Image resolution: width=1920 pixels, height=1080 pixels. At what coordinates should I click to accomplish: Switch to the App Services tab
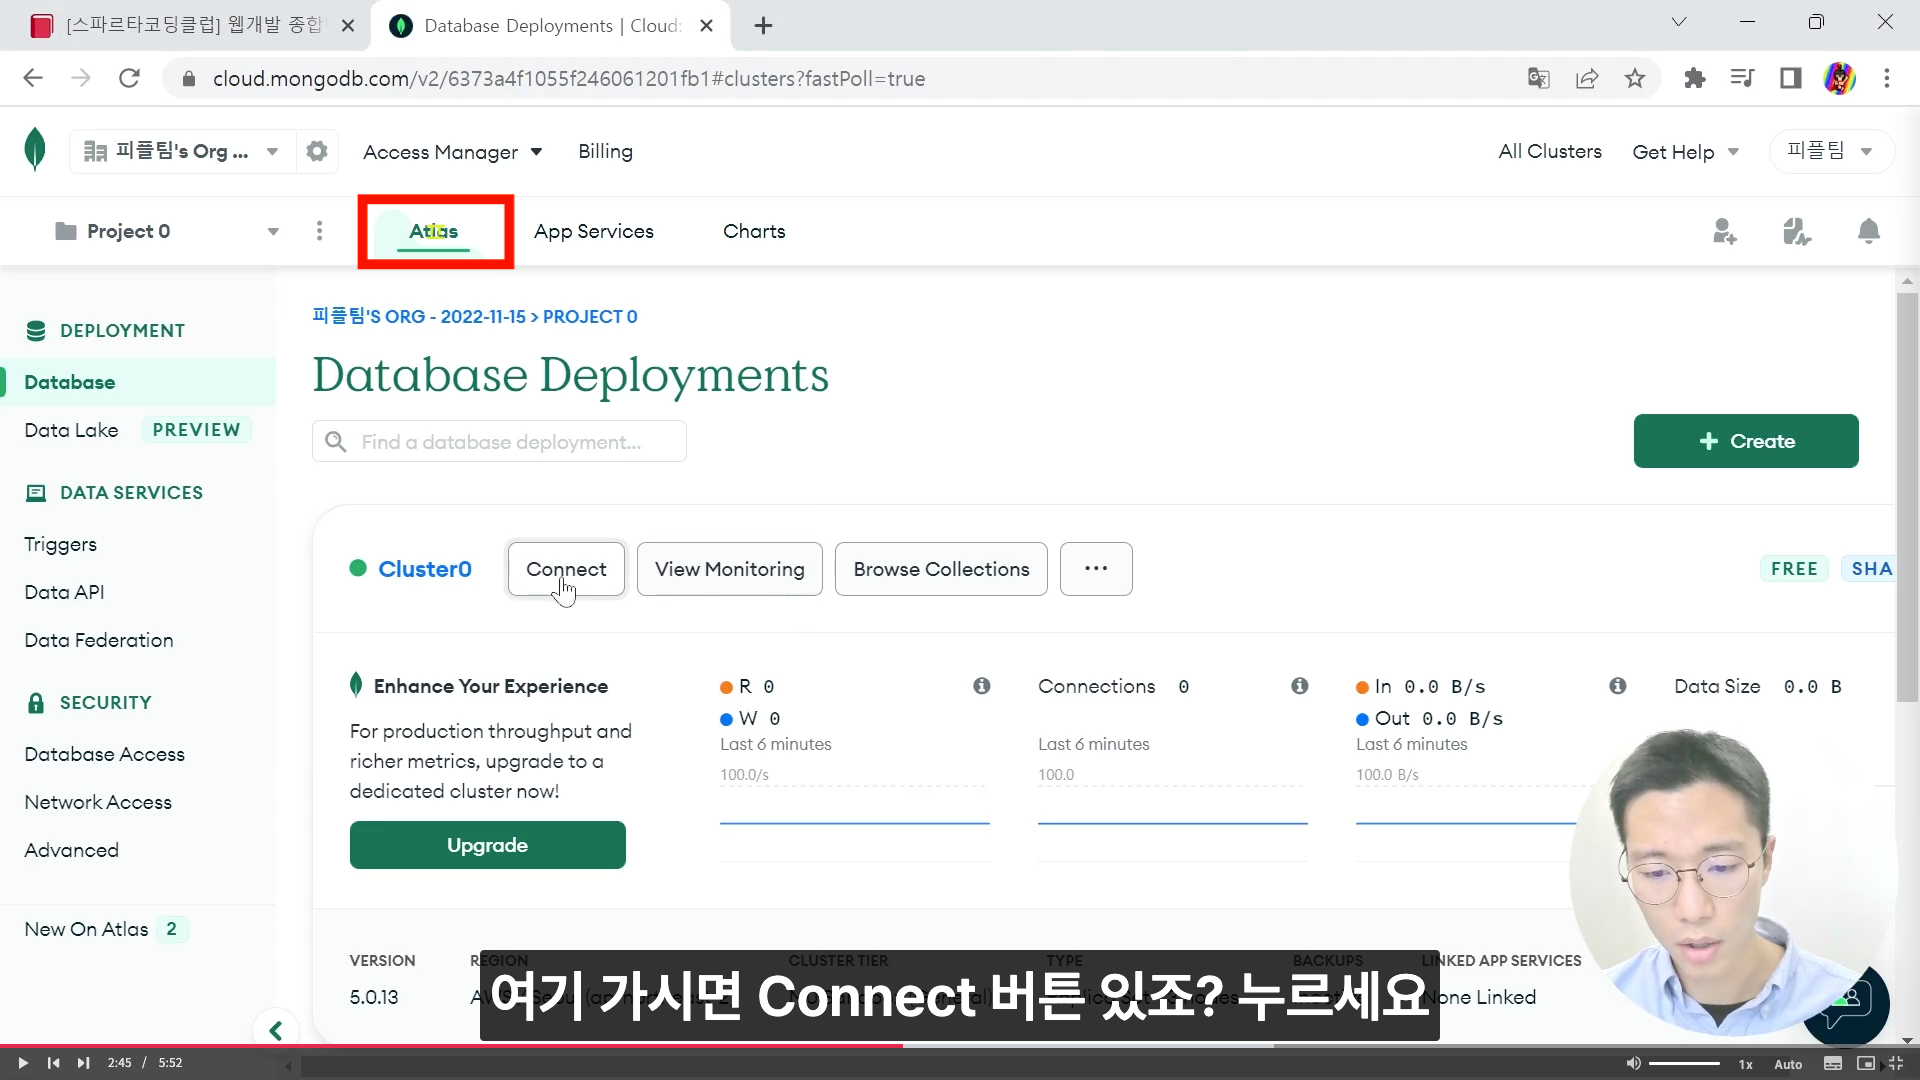click(594, 231)
